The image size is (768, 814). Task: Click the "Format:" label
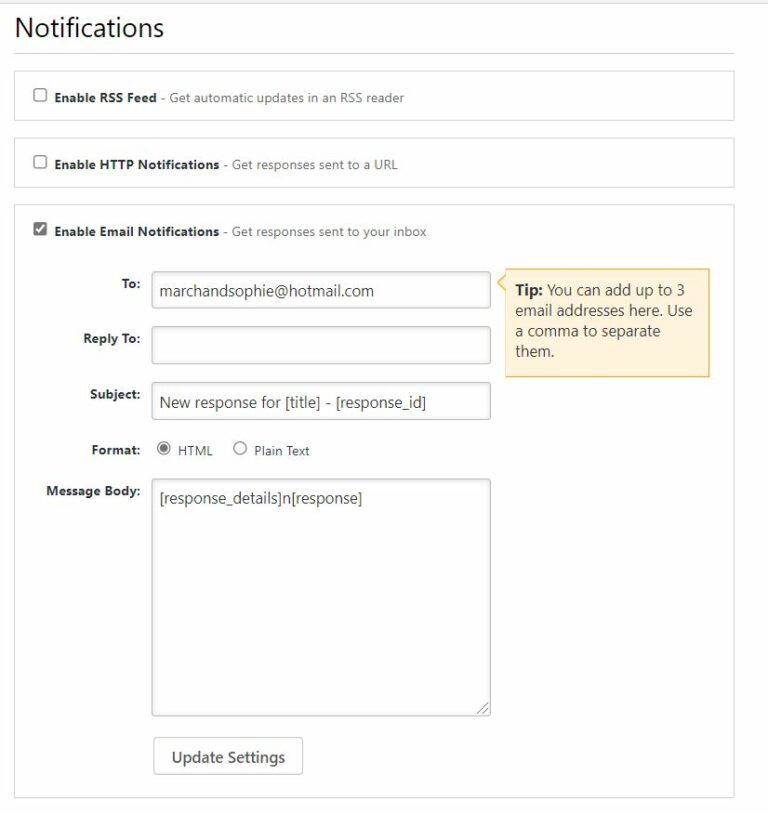116,450
